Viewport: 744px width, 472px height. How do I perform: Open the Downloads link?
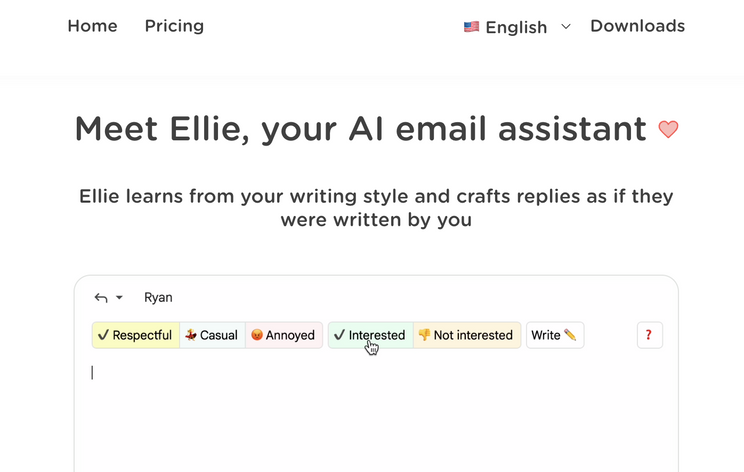tap(637, 26)
